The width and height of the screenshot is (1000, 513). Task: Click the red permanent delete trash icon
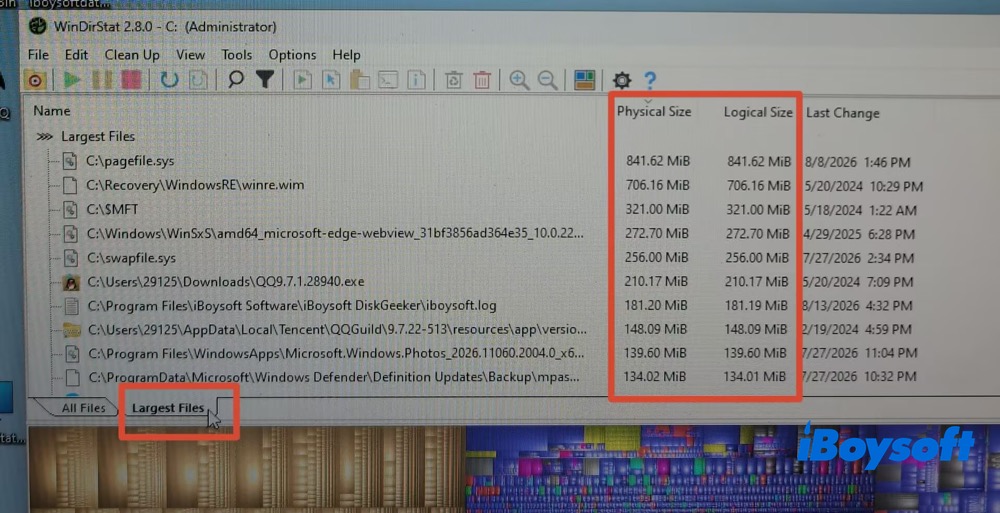(x=482, y=80)
